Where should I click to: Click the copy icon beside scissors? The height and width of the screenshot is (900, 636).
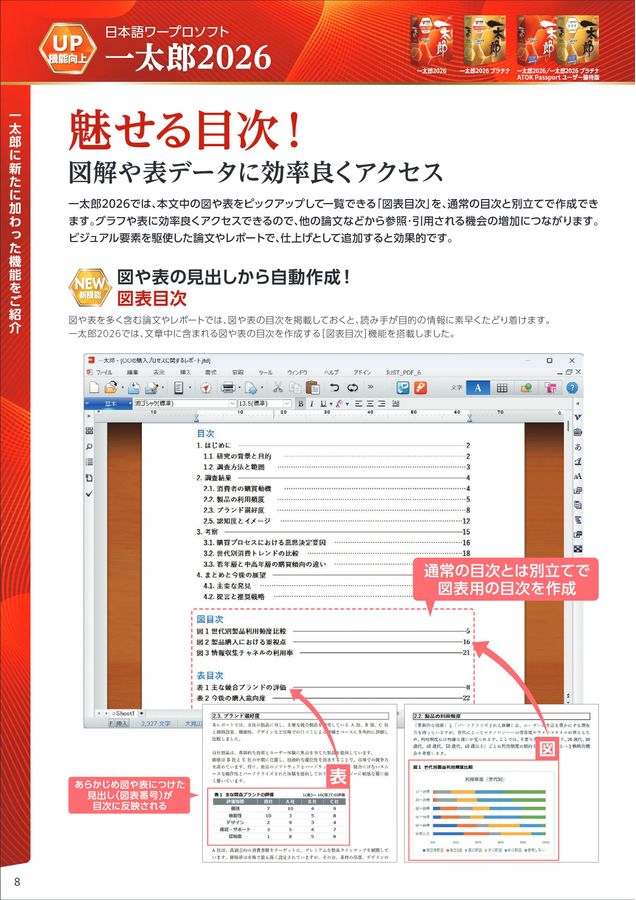(x=295, y=389)
